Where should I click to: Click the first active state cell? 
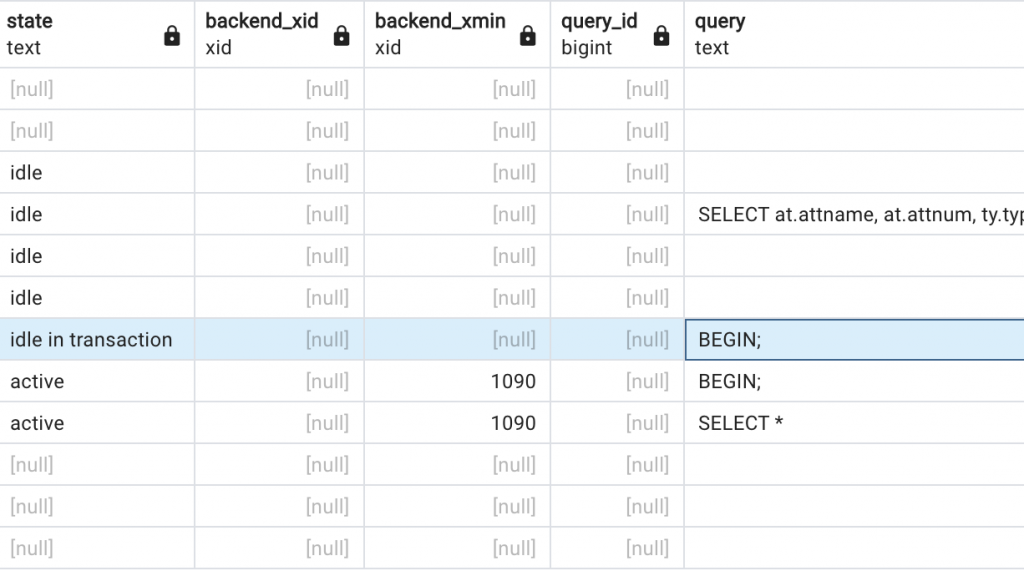(97, 382)
